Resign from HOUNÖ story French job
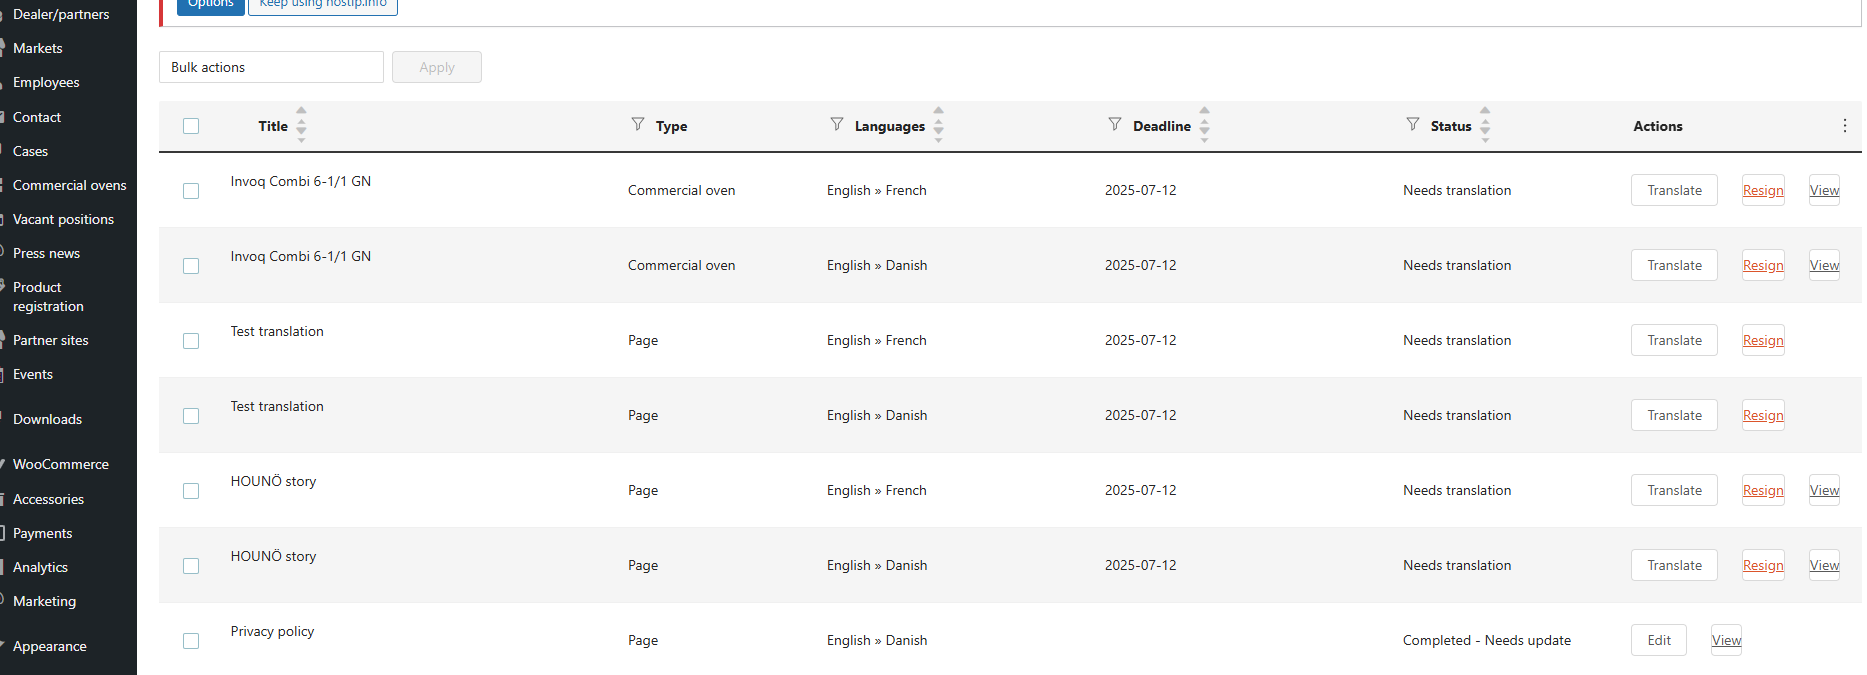1867x675 pixels. pos(1763,490)
